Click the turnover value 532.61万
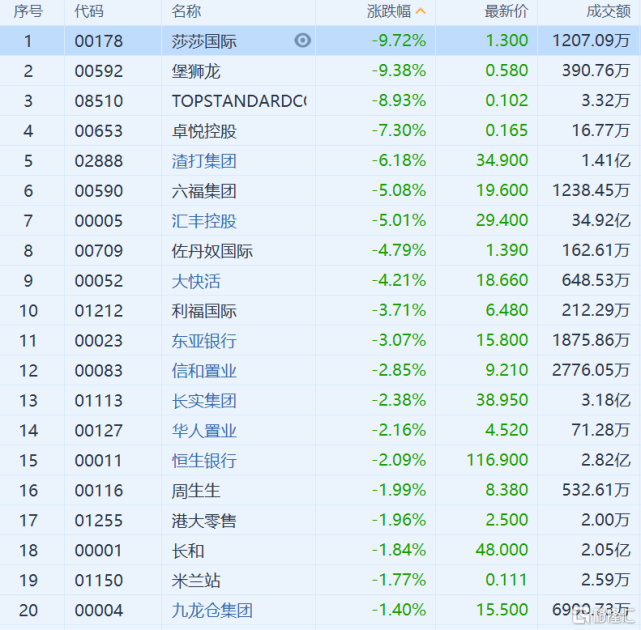Screen dimensions: 641x630 pos(596,489)
